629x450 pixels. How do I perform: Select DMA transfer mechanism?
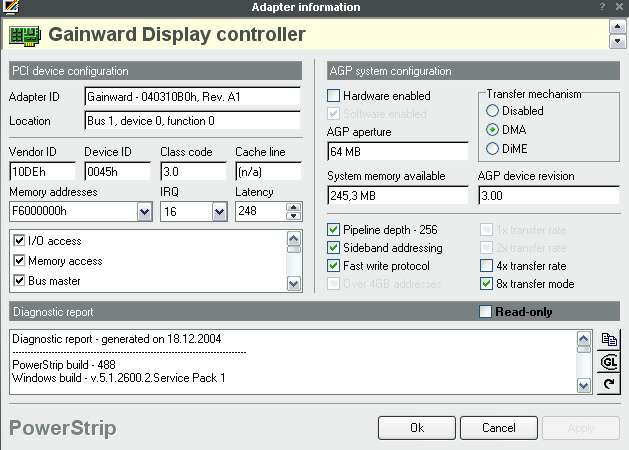coord(492,130)
